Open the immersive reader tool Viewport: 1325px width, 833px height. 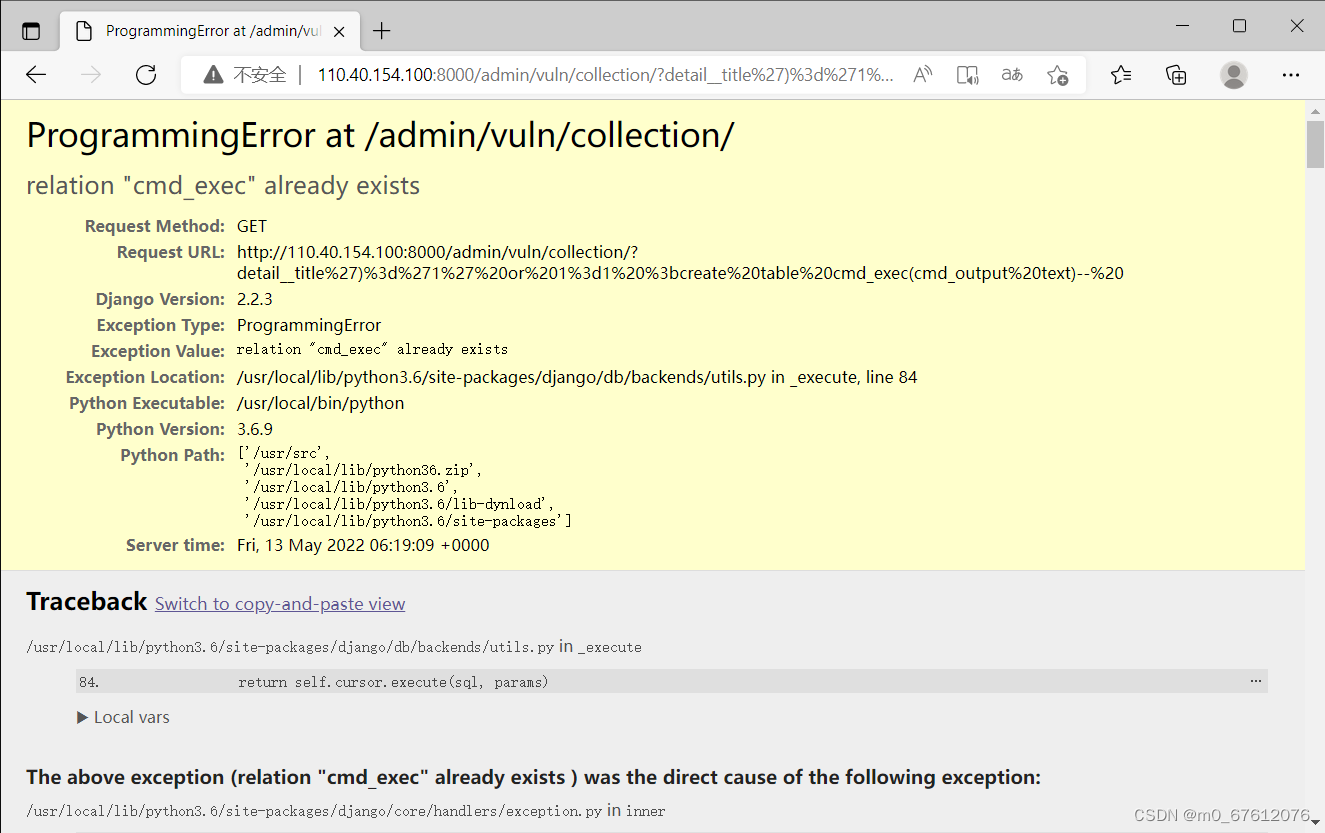pyautogui.click(x=967, y=74)
